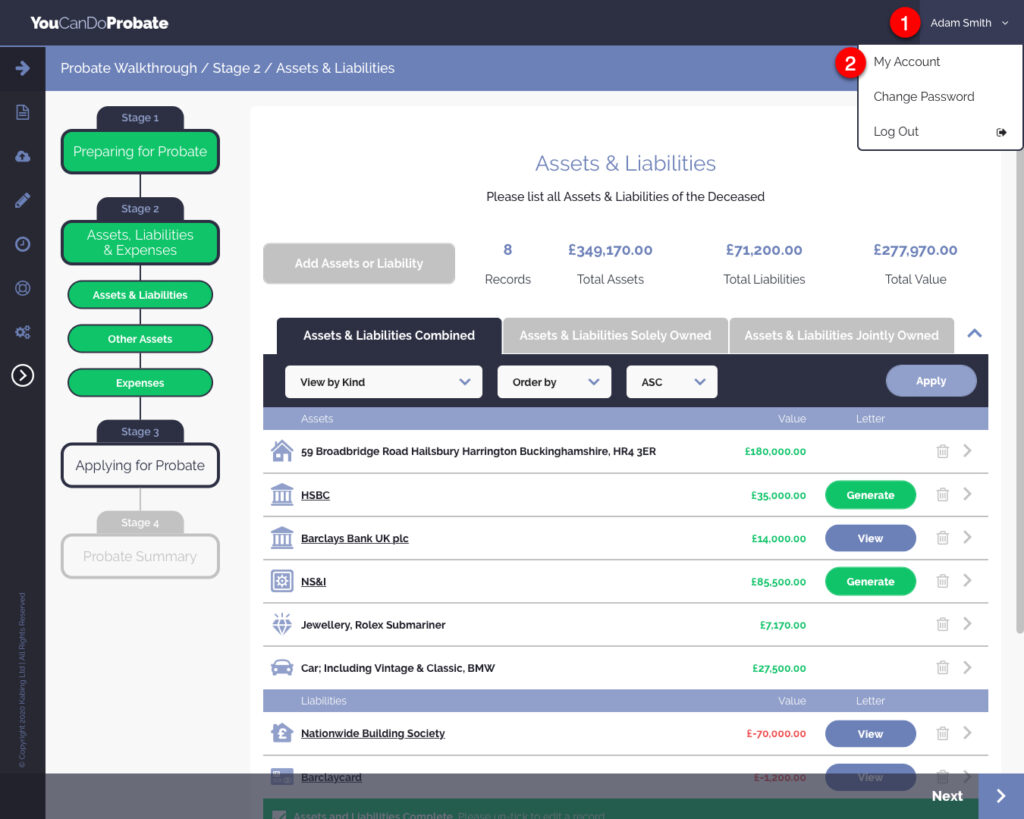Delete the HSBC asset record

(942, 494)
